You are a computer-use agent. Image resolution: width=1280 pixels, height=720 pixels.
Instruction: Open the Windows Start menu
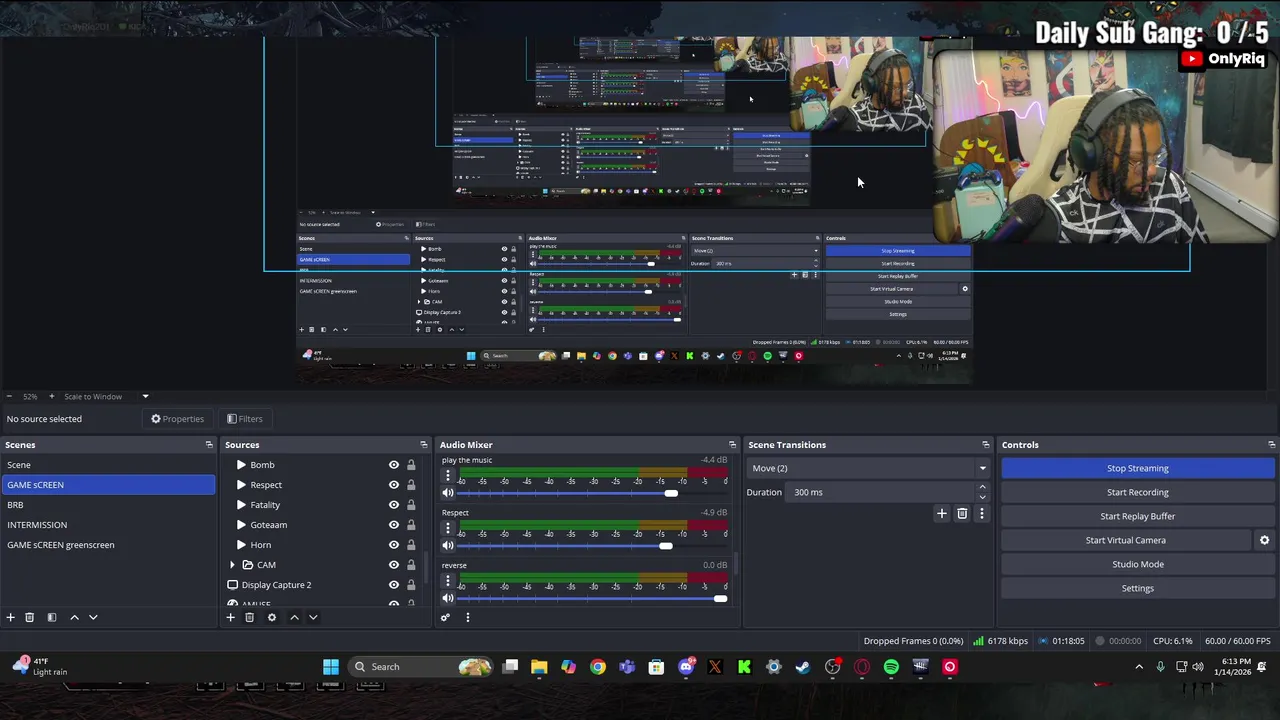coord(331,667)
